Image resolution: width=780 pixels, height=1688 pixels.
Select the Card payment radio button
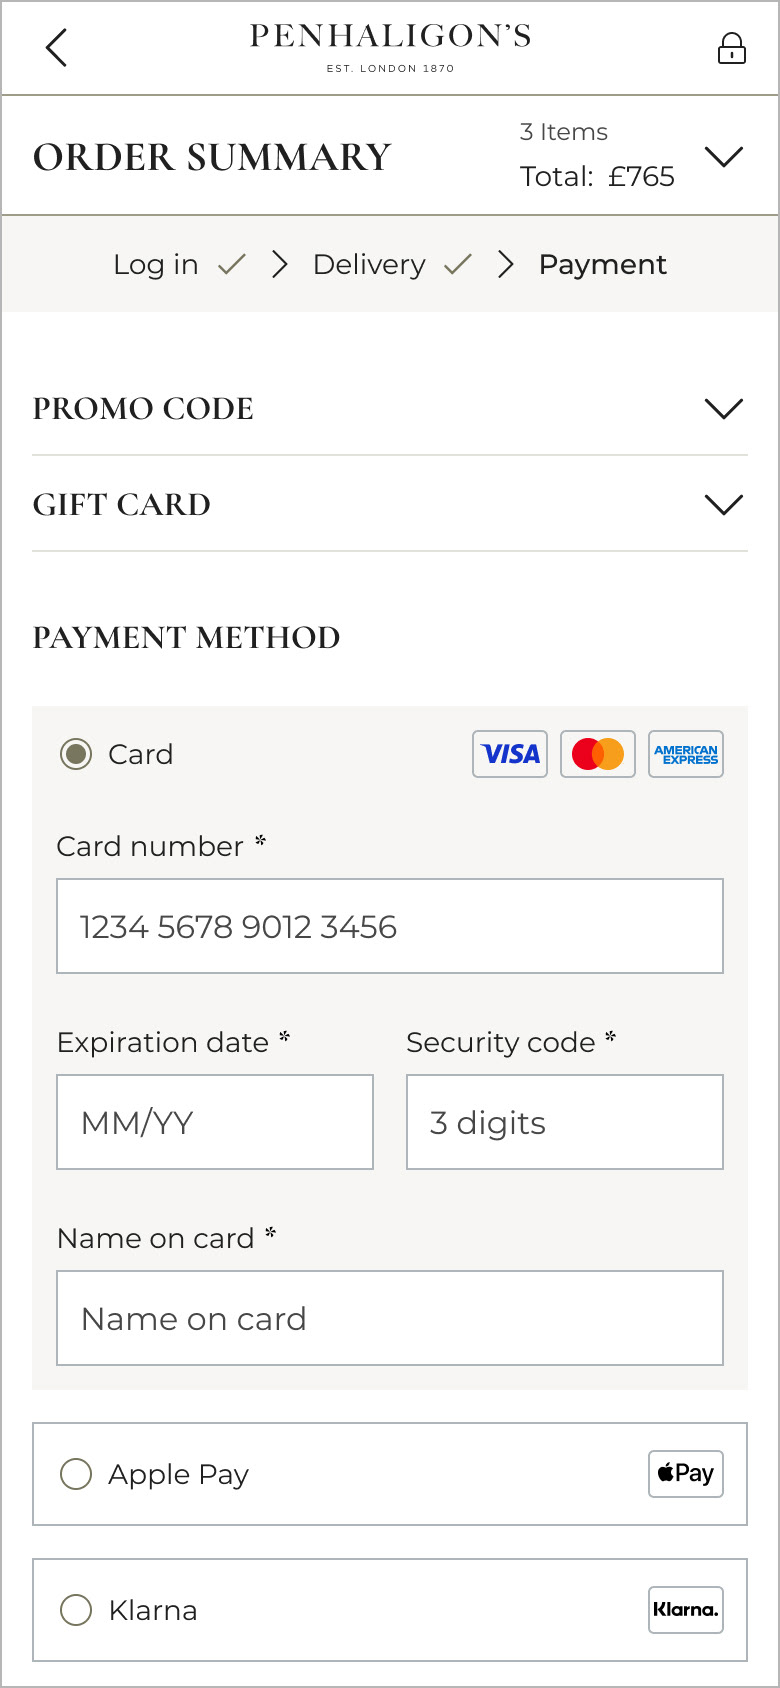(x=76, y=754)
